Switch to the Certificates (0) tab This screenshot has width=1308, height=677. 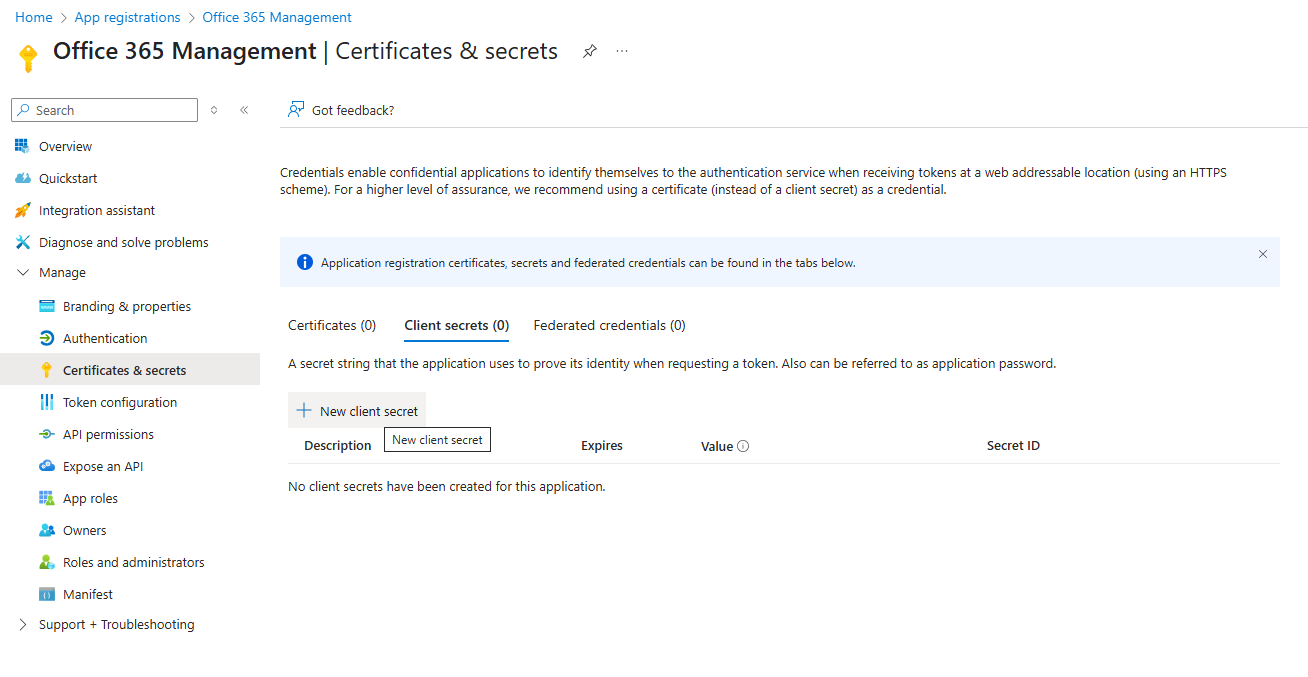click(x=332, y=325)
